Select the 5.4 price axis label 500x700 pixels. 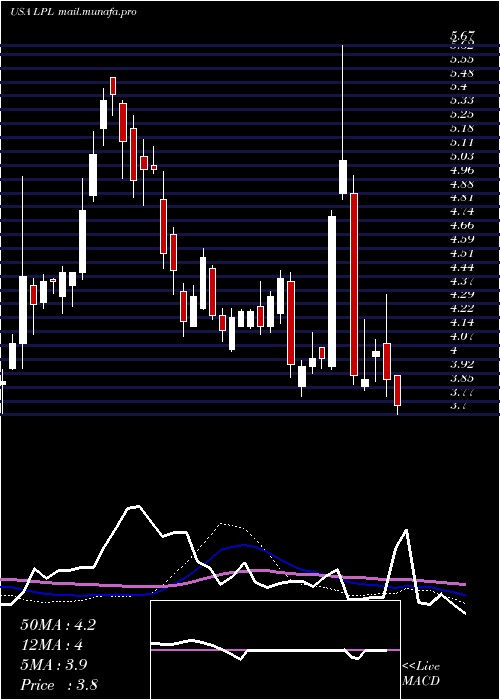click(x=458, y=87)
